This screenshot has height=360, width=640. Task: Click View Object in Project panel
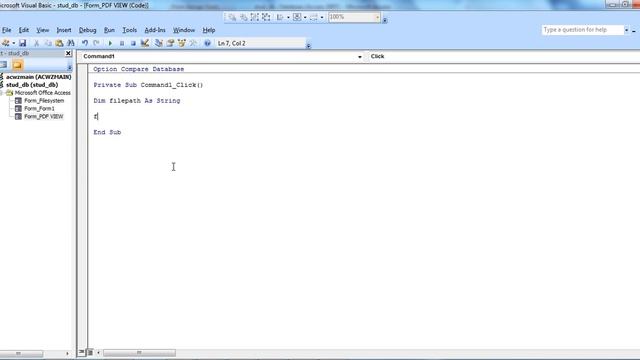[x=4, y=65]
